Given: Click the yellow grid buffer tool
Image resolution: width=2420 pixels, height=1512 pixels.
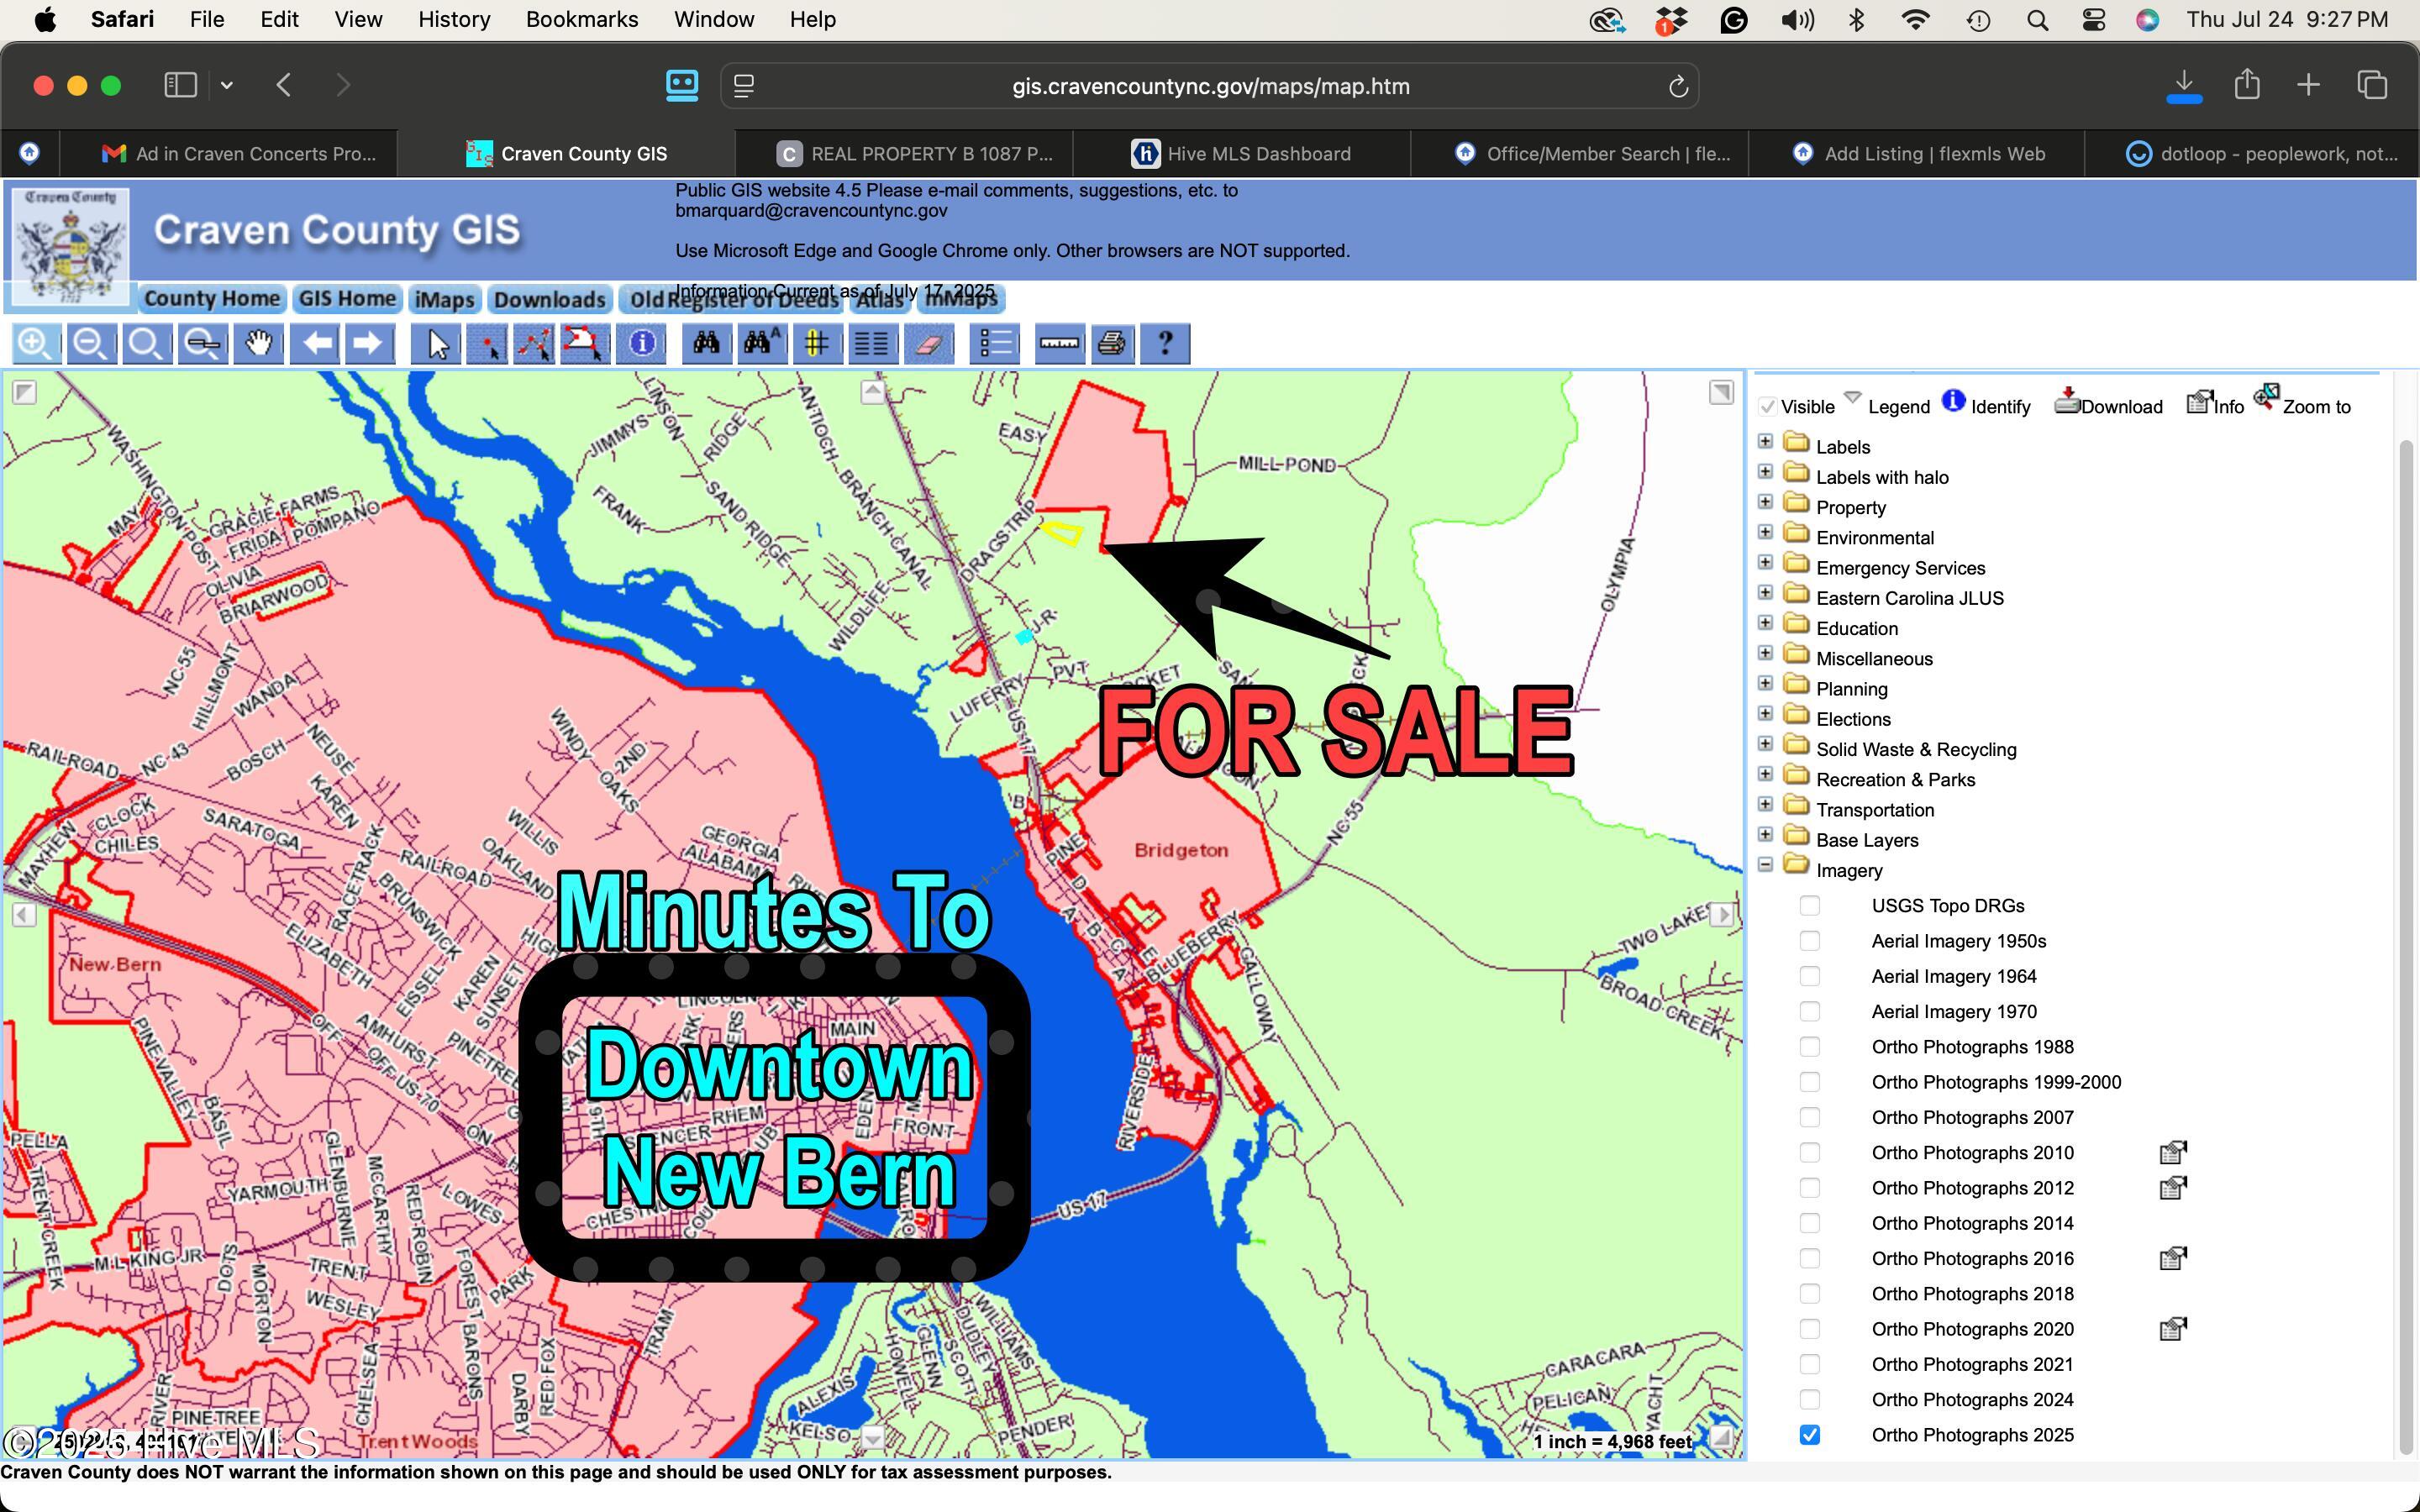Looking at the screenshot, I should (816, 344).
